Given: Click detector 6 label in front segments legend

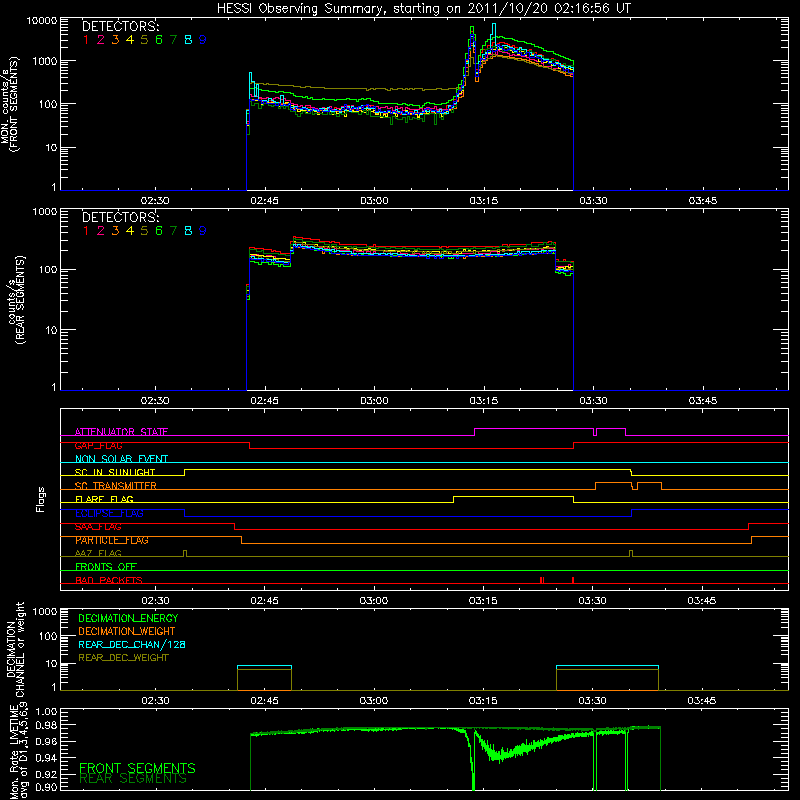Looking at the screenshot, I should click(x=159, y=40).
